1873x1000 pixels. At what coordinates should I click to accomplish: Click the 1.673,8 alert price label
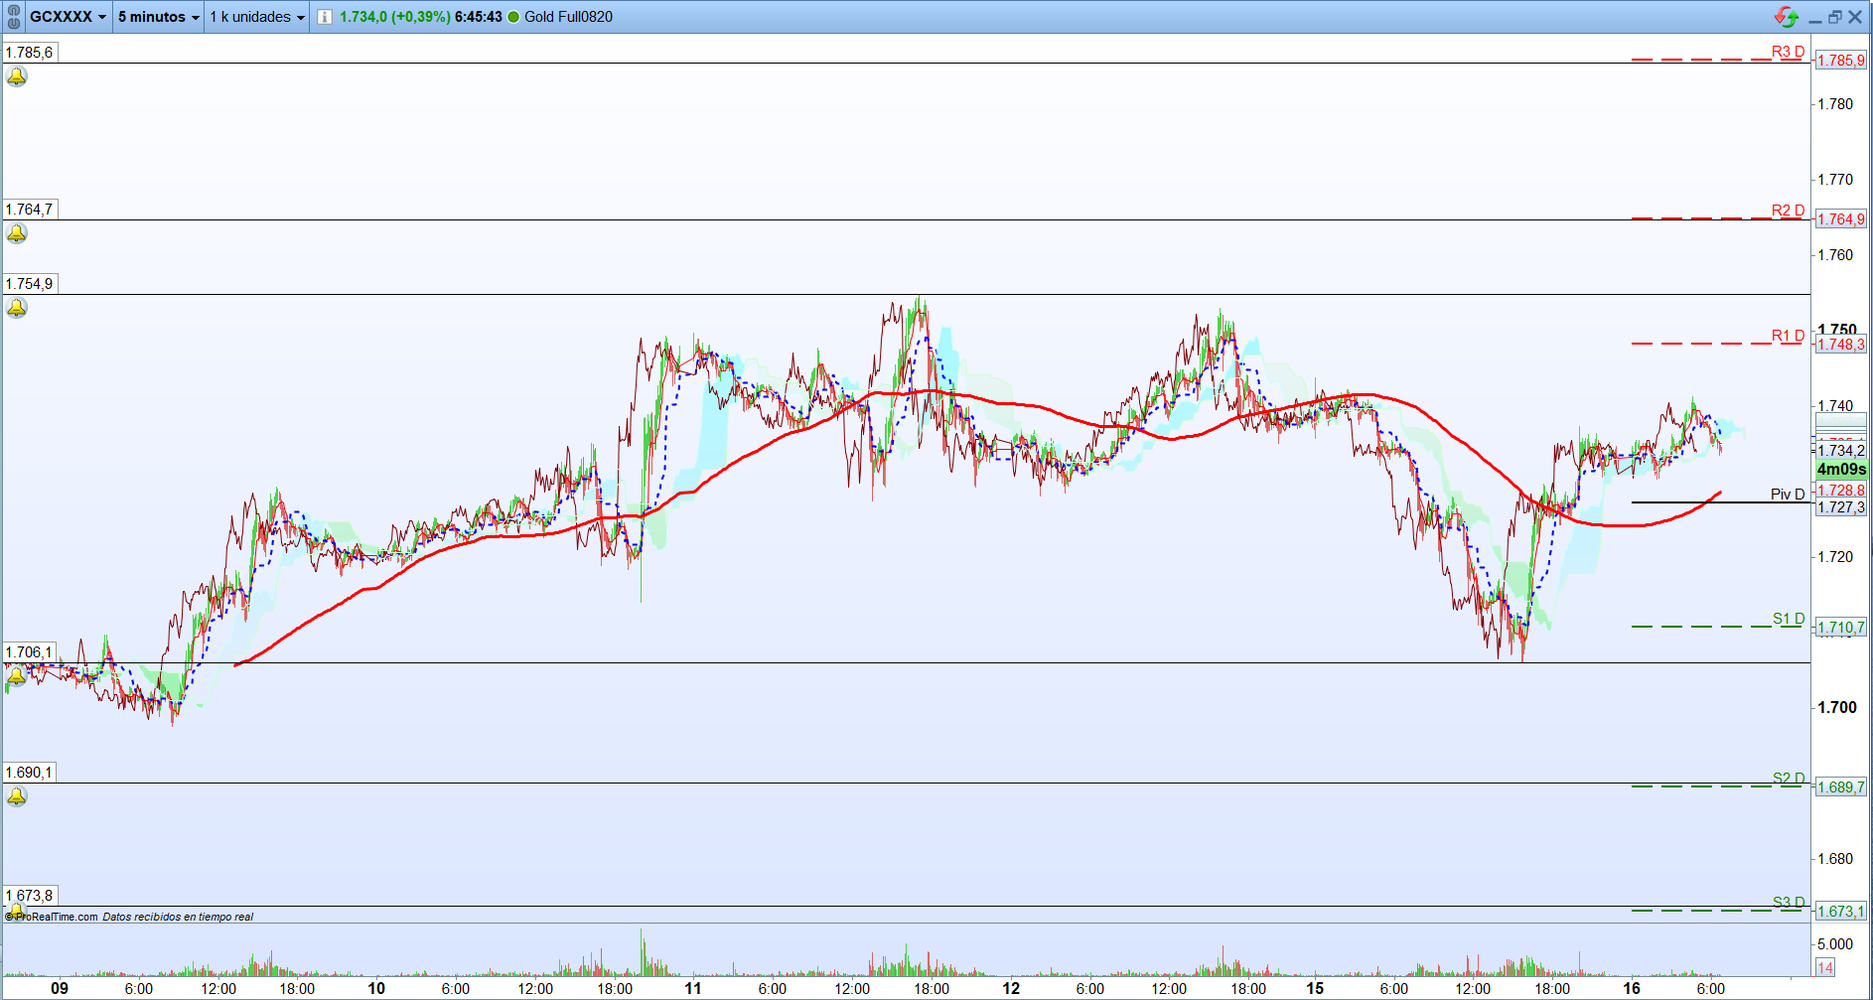(x=29, y=895)
